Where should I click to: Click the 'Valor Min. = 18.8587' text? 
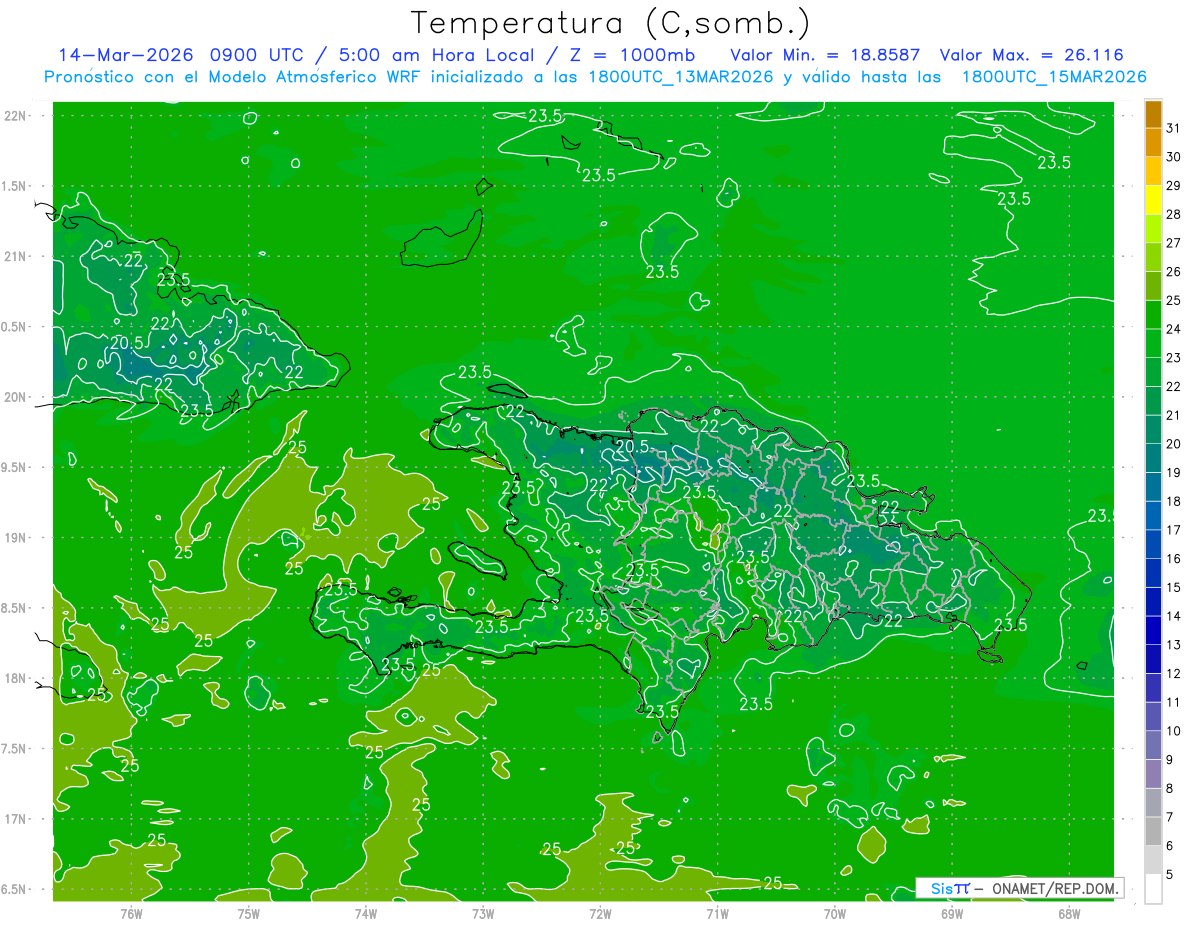pos(825,55)
